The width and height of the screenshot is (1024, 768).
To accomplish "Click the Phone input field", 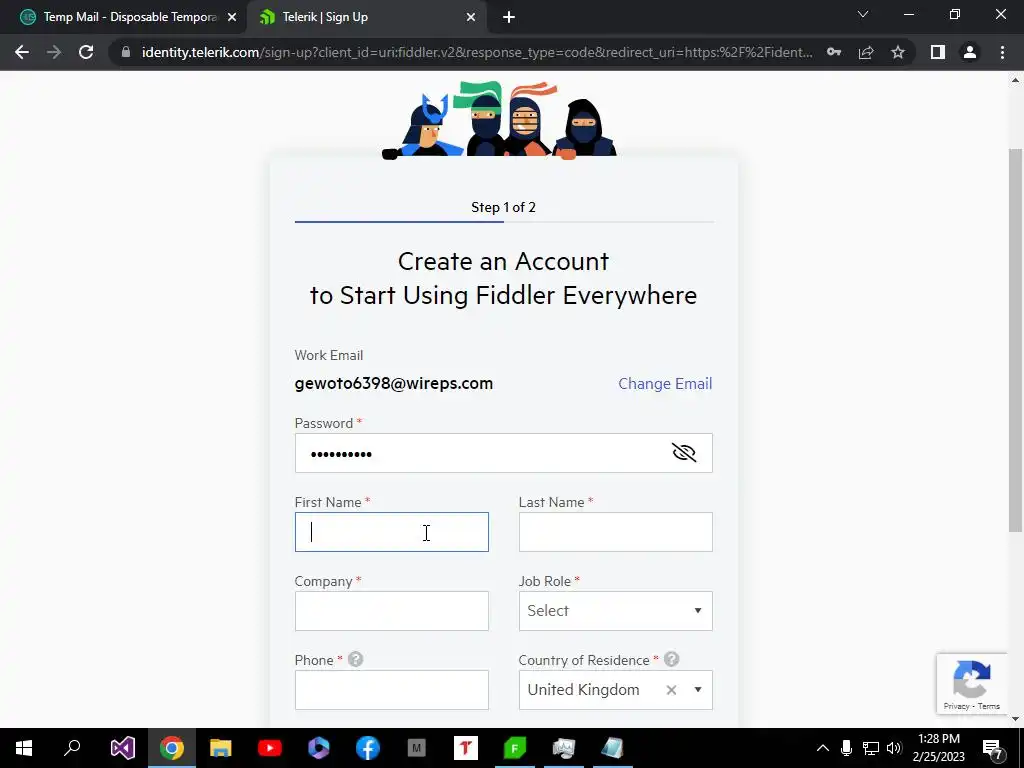I will coord(391,690).
